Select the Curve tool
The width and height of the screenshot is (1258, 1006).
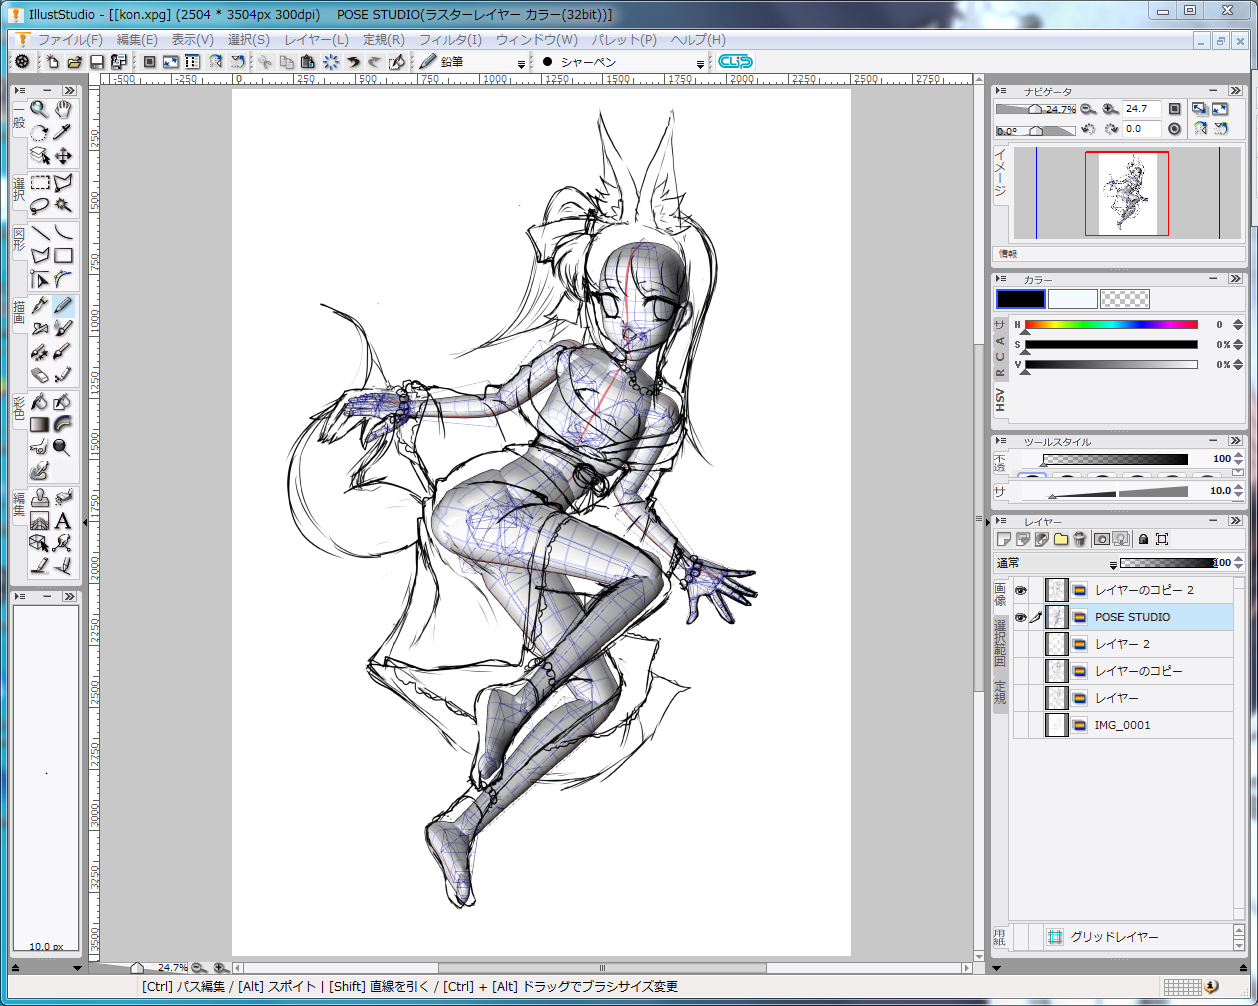click(x=63, y=233)
